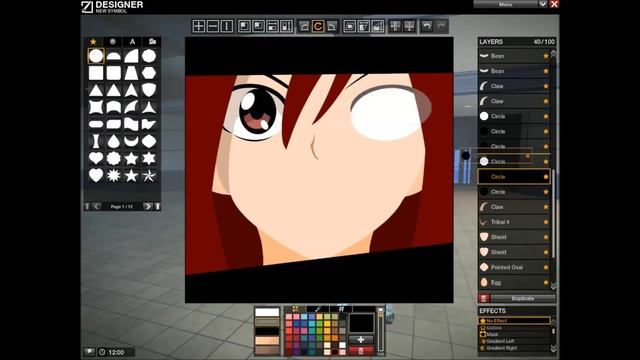Toggle favorite star on Egg layer
Image resolution: width=640 pixels, height=360 pixels.
pos(546,282)
